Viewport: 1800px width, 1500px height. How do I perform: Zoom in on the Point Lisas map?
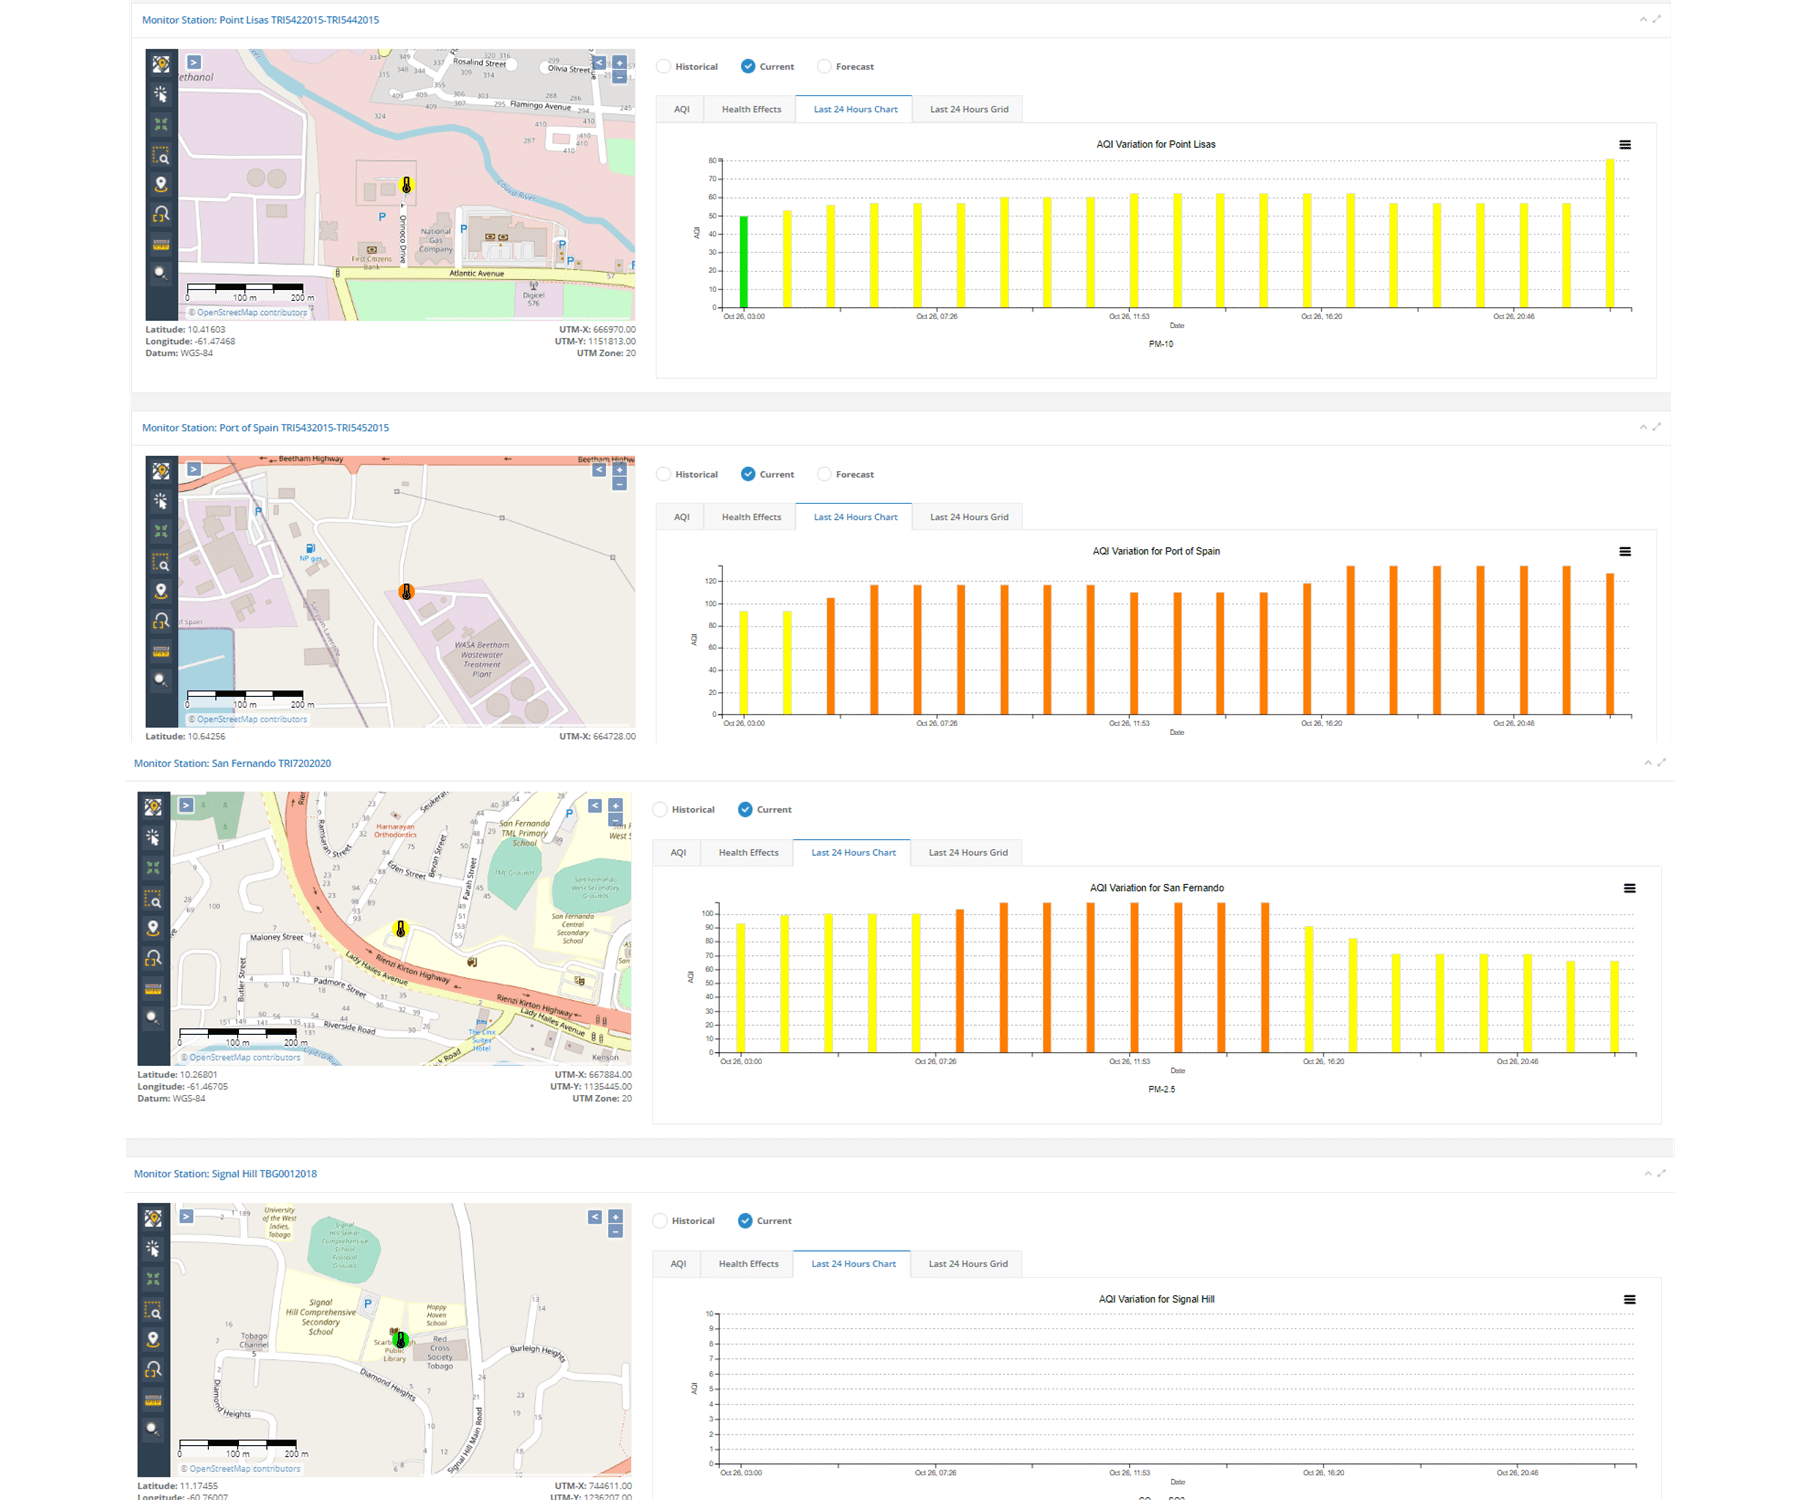click(x=620, y=62)
